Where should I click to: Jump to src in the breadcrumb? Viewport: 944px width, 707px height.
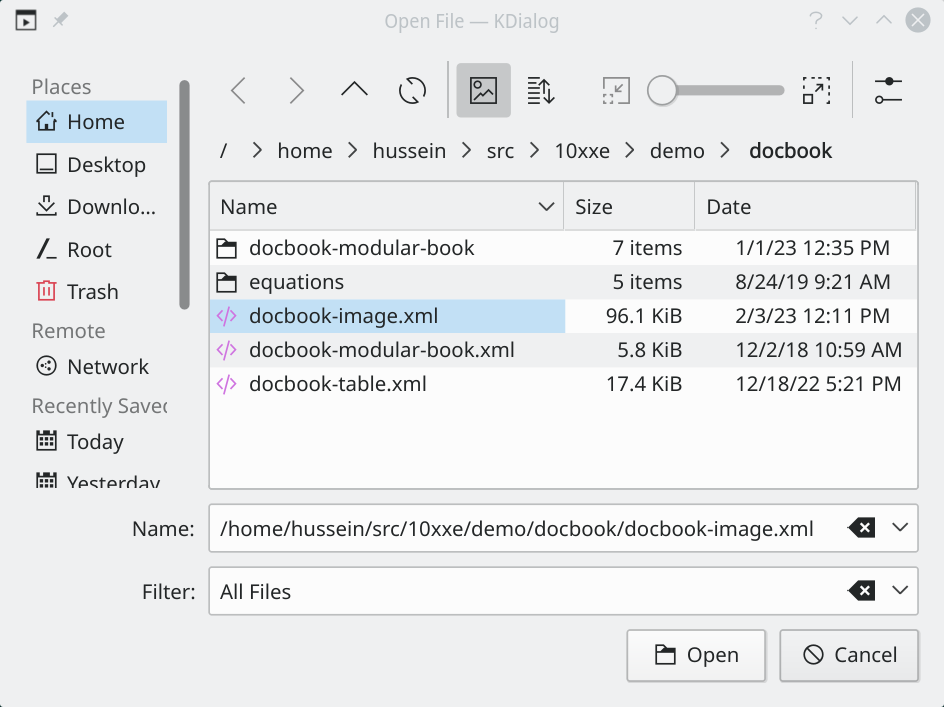(x=500, y=151)
